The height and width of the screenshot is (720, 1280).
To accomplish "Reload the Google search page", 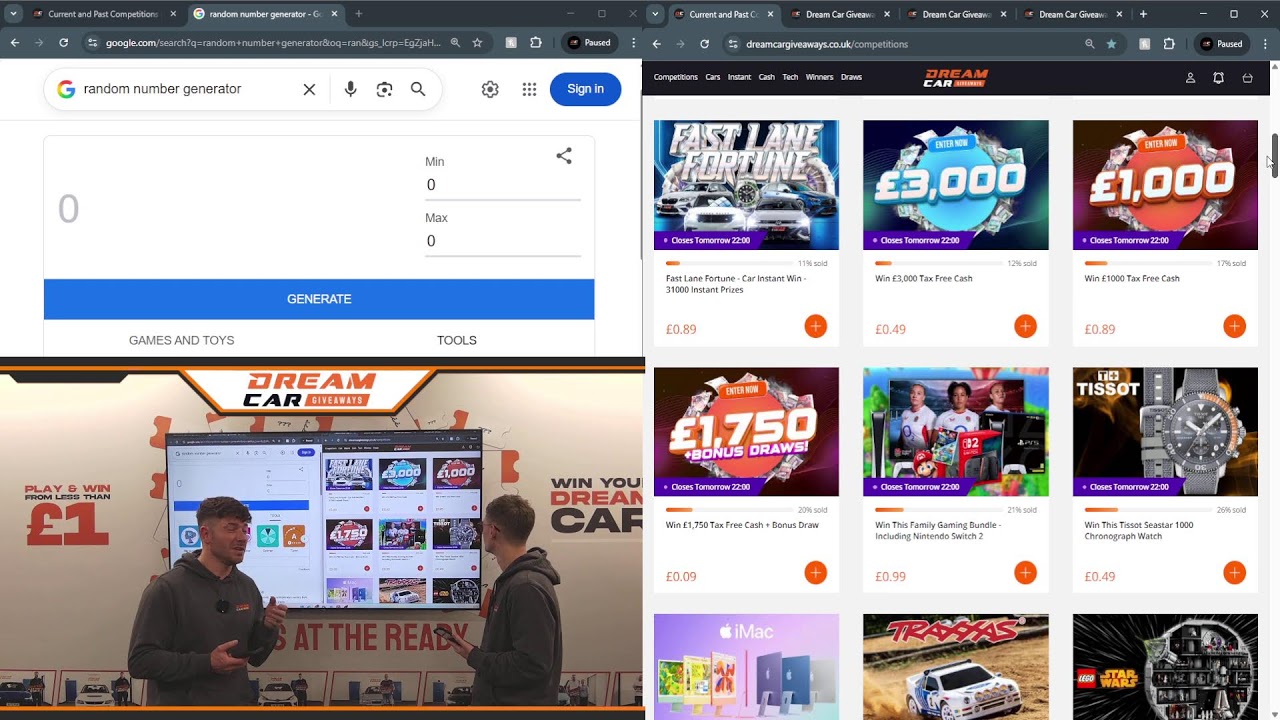I will pos(63,43).
